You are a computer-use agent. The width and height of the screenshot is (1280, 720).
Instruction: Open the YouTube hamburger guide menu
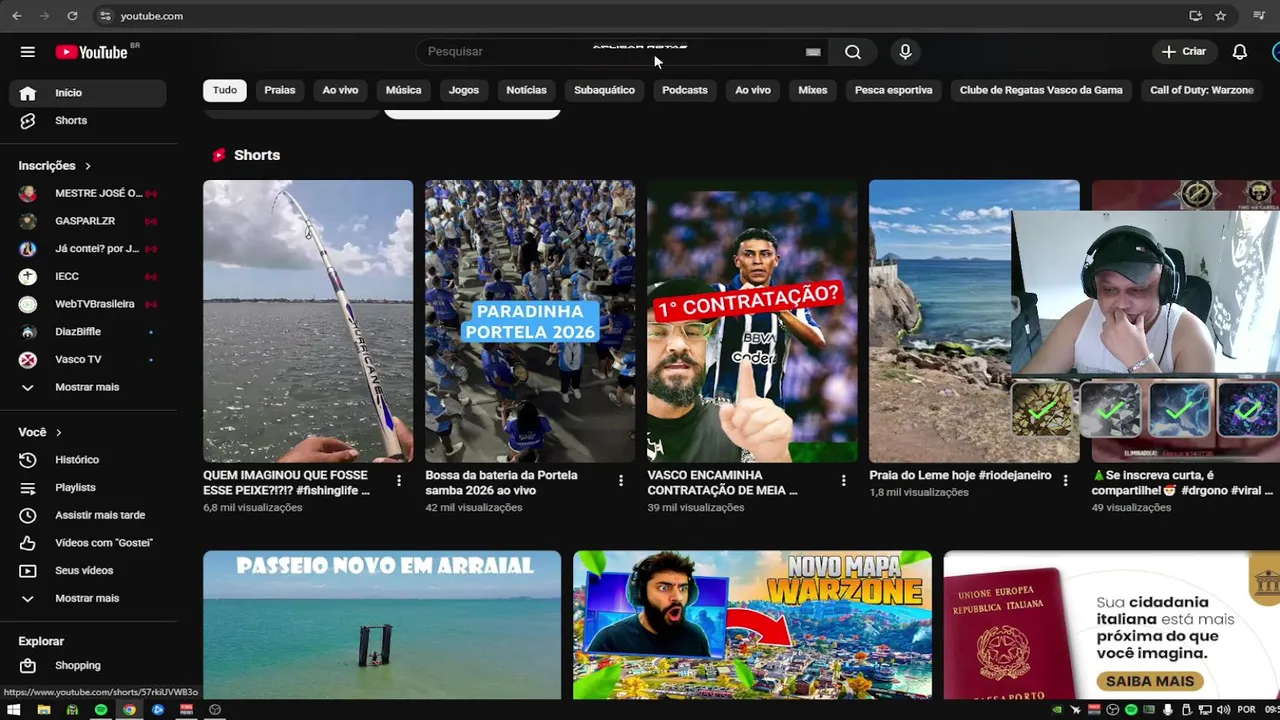(x=28, y=52)
